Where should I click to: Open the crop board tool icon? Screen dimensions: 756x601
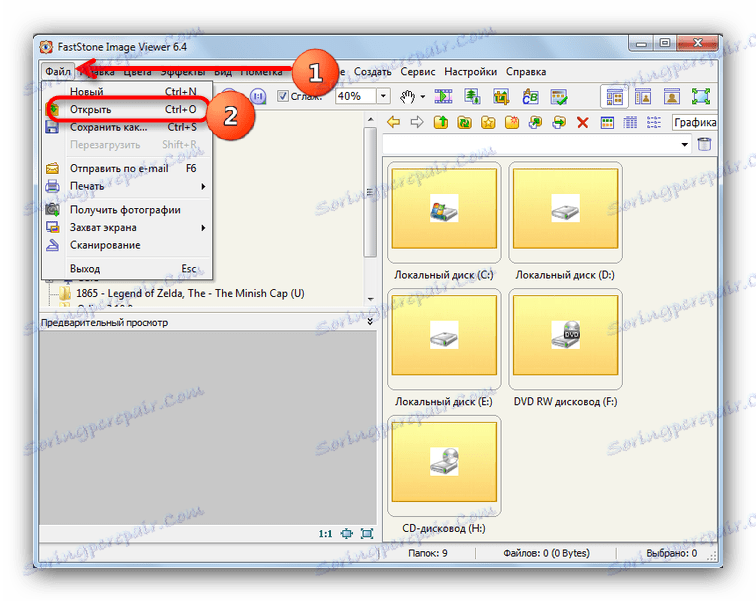(x=501, y=96)
